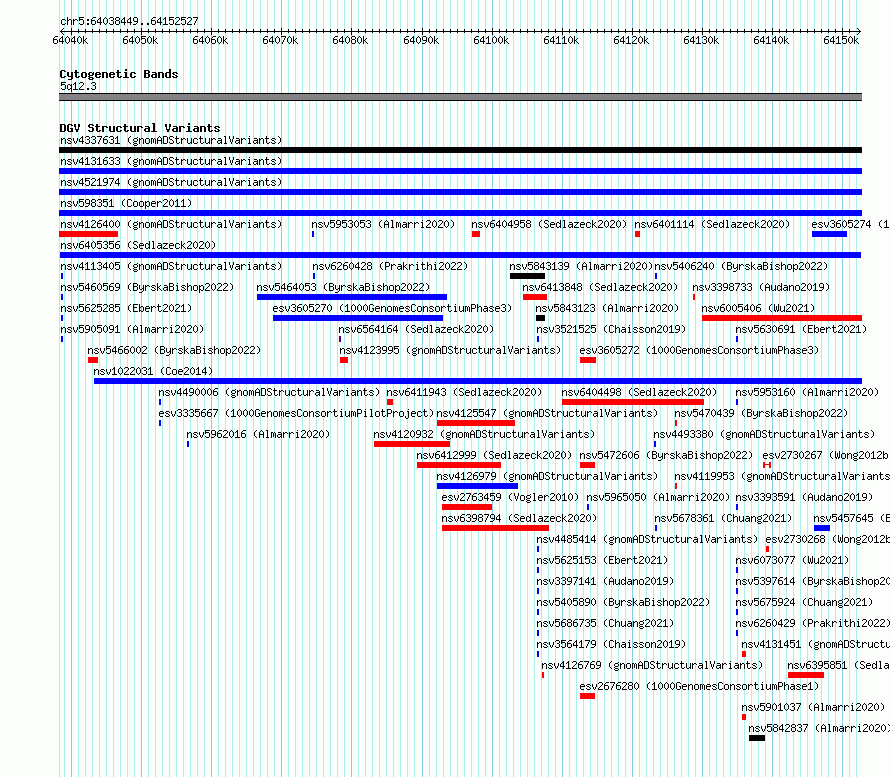
Task: Click the nsv6564164 Sedlazeck2020 label
Action: (x=417, y=329)
